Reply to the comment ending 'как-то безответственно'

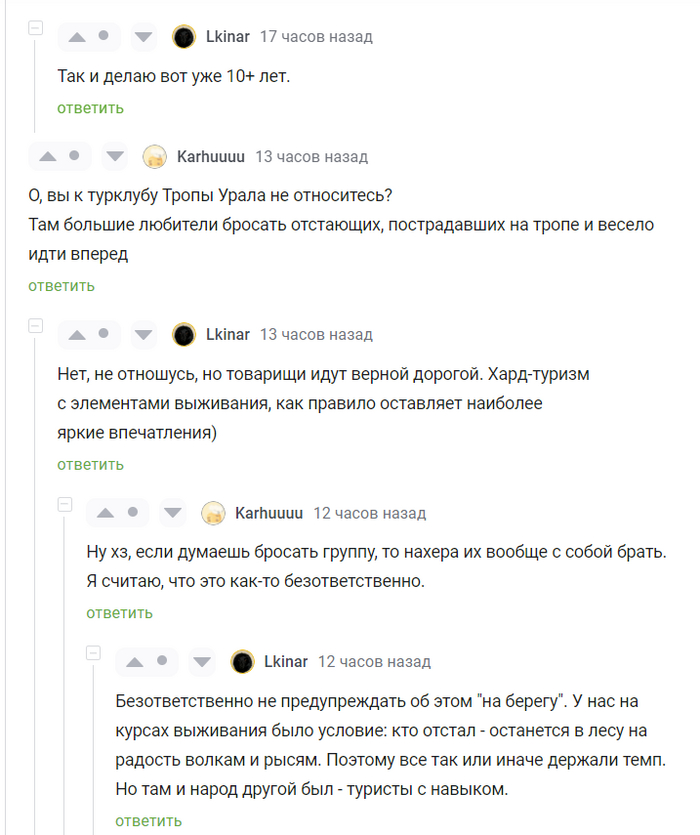point(119,613)
